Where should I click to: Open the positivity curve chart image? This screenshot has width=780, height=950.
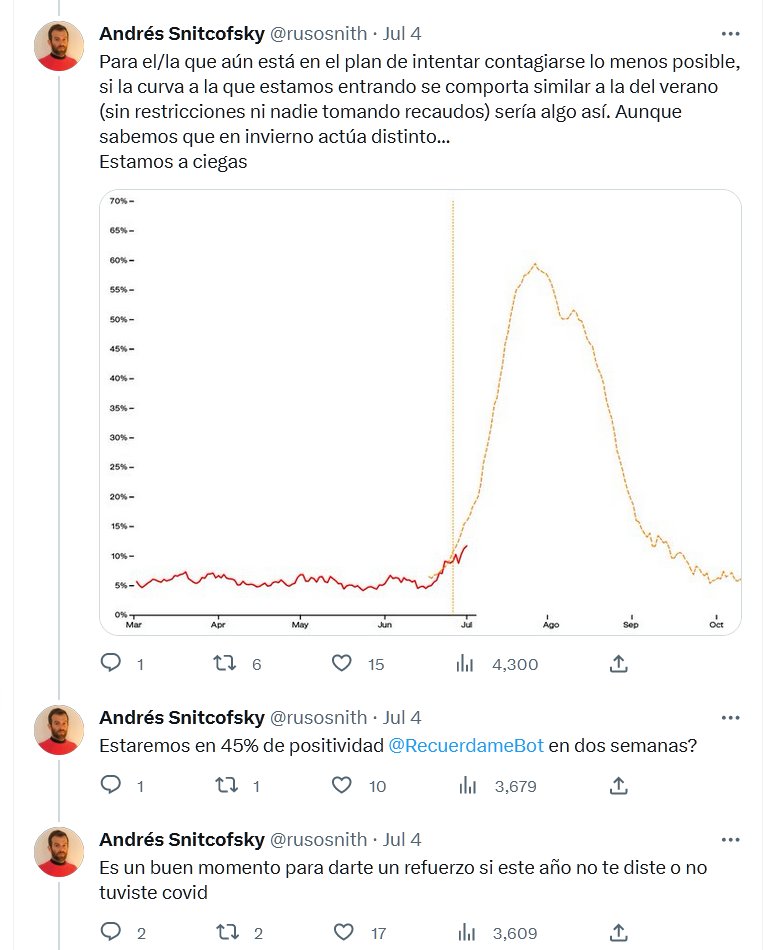(420, 412)
